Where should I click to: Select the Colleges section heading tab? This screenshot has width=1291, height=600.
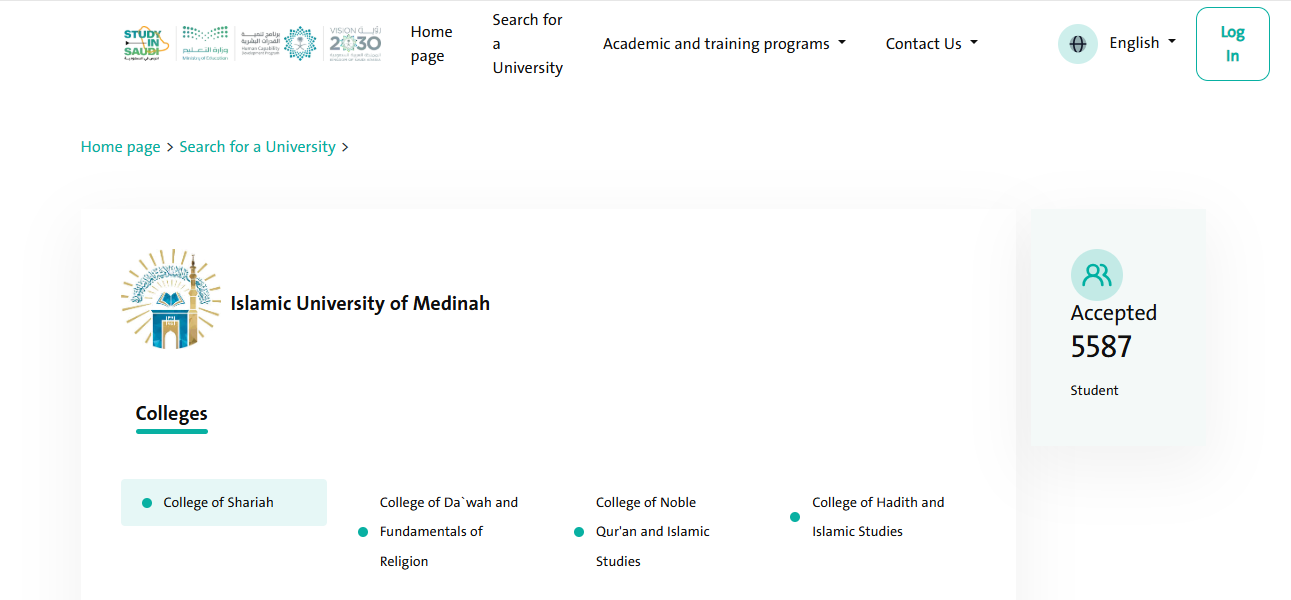[x=171, y=414]
